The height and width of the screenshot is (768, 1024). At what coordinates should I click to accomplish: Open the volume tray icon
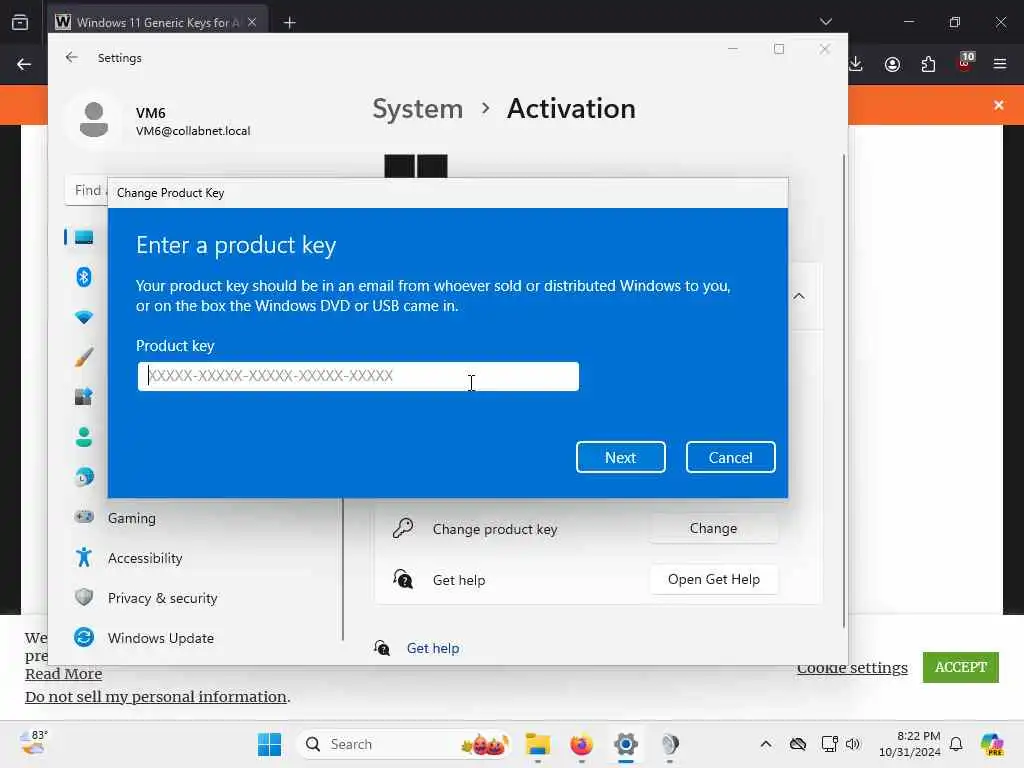tap(853, 744)
